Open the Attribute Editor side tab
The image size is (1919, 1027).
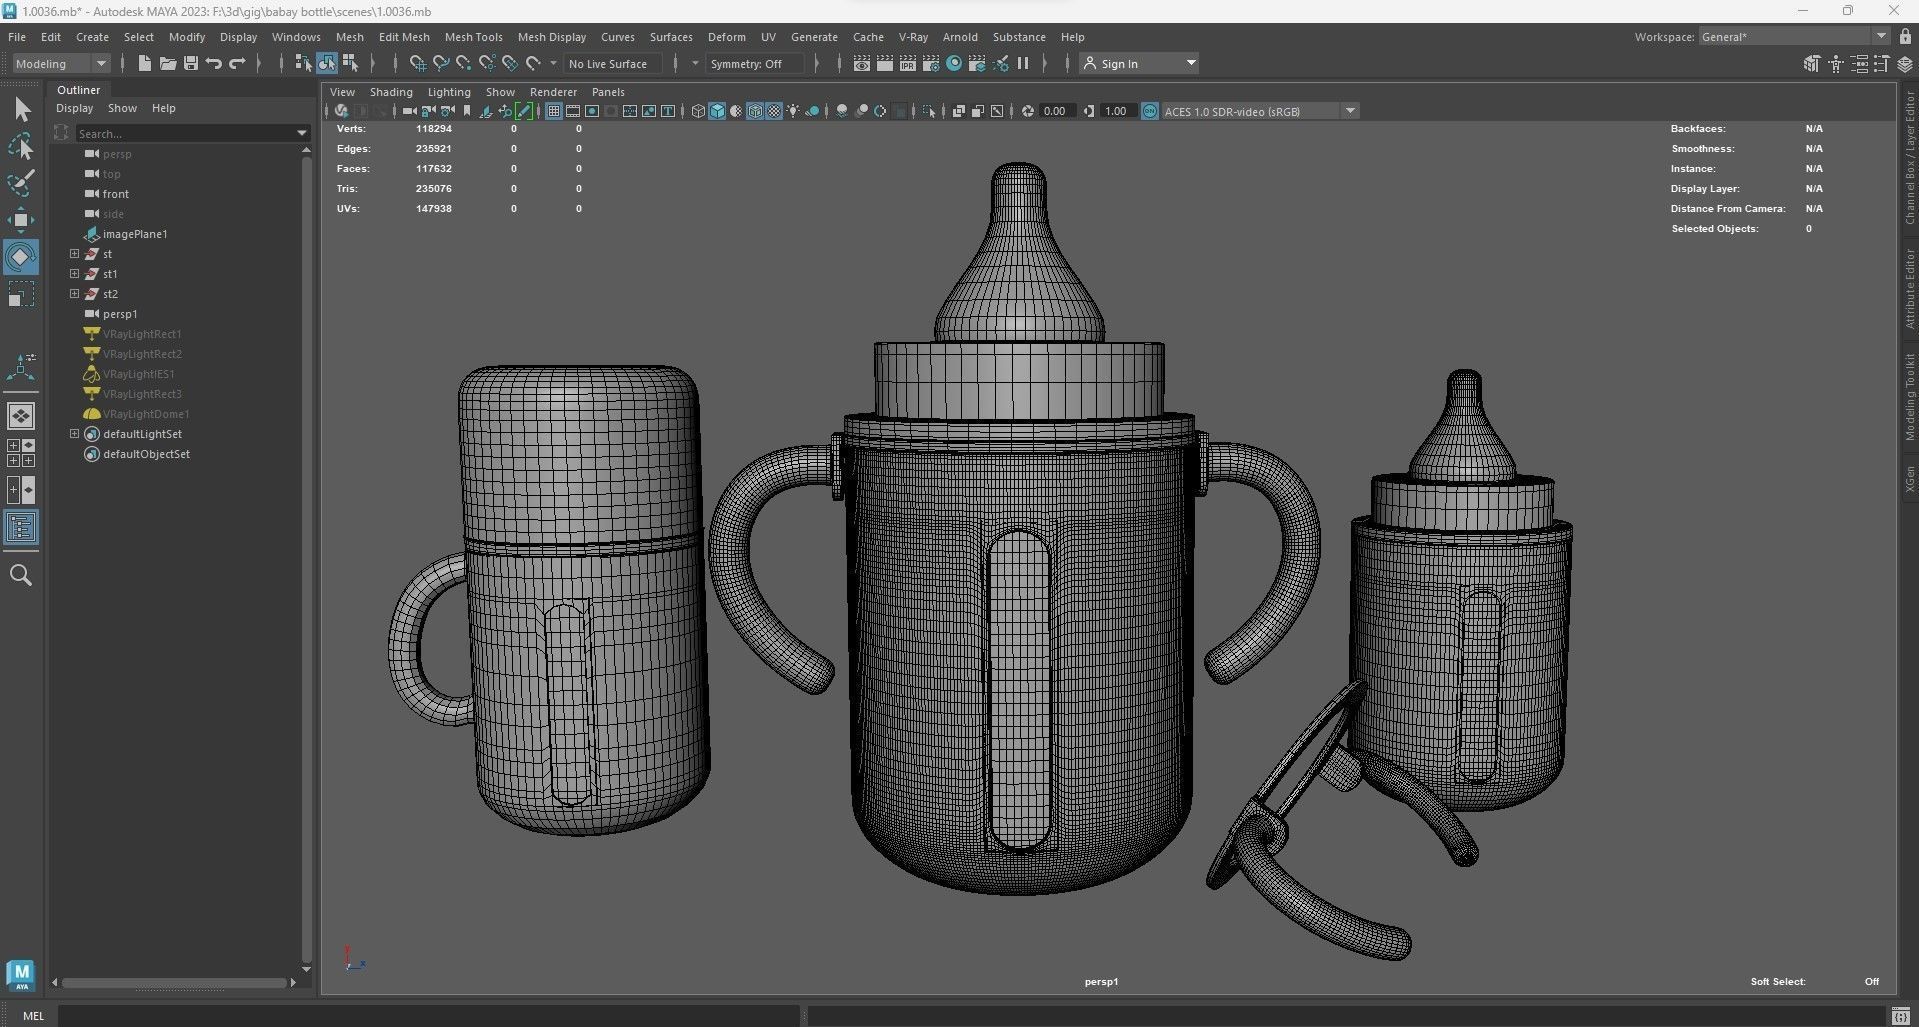(x=1909, y=289)
